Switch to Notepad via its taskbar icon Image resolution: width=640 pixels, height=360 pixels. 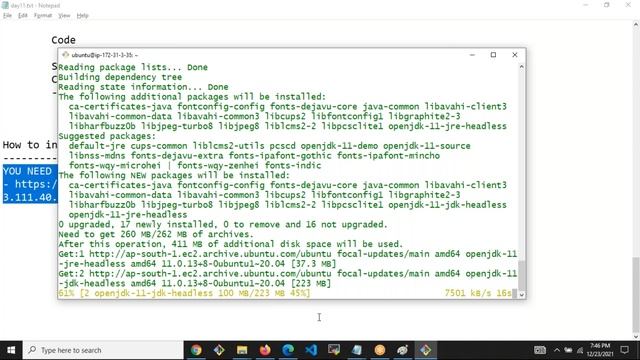tap(356, 350)
